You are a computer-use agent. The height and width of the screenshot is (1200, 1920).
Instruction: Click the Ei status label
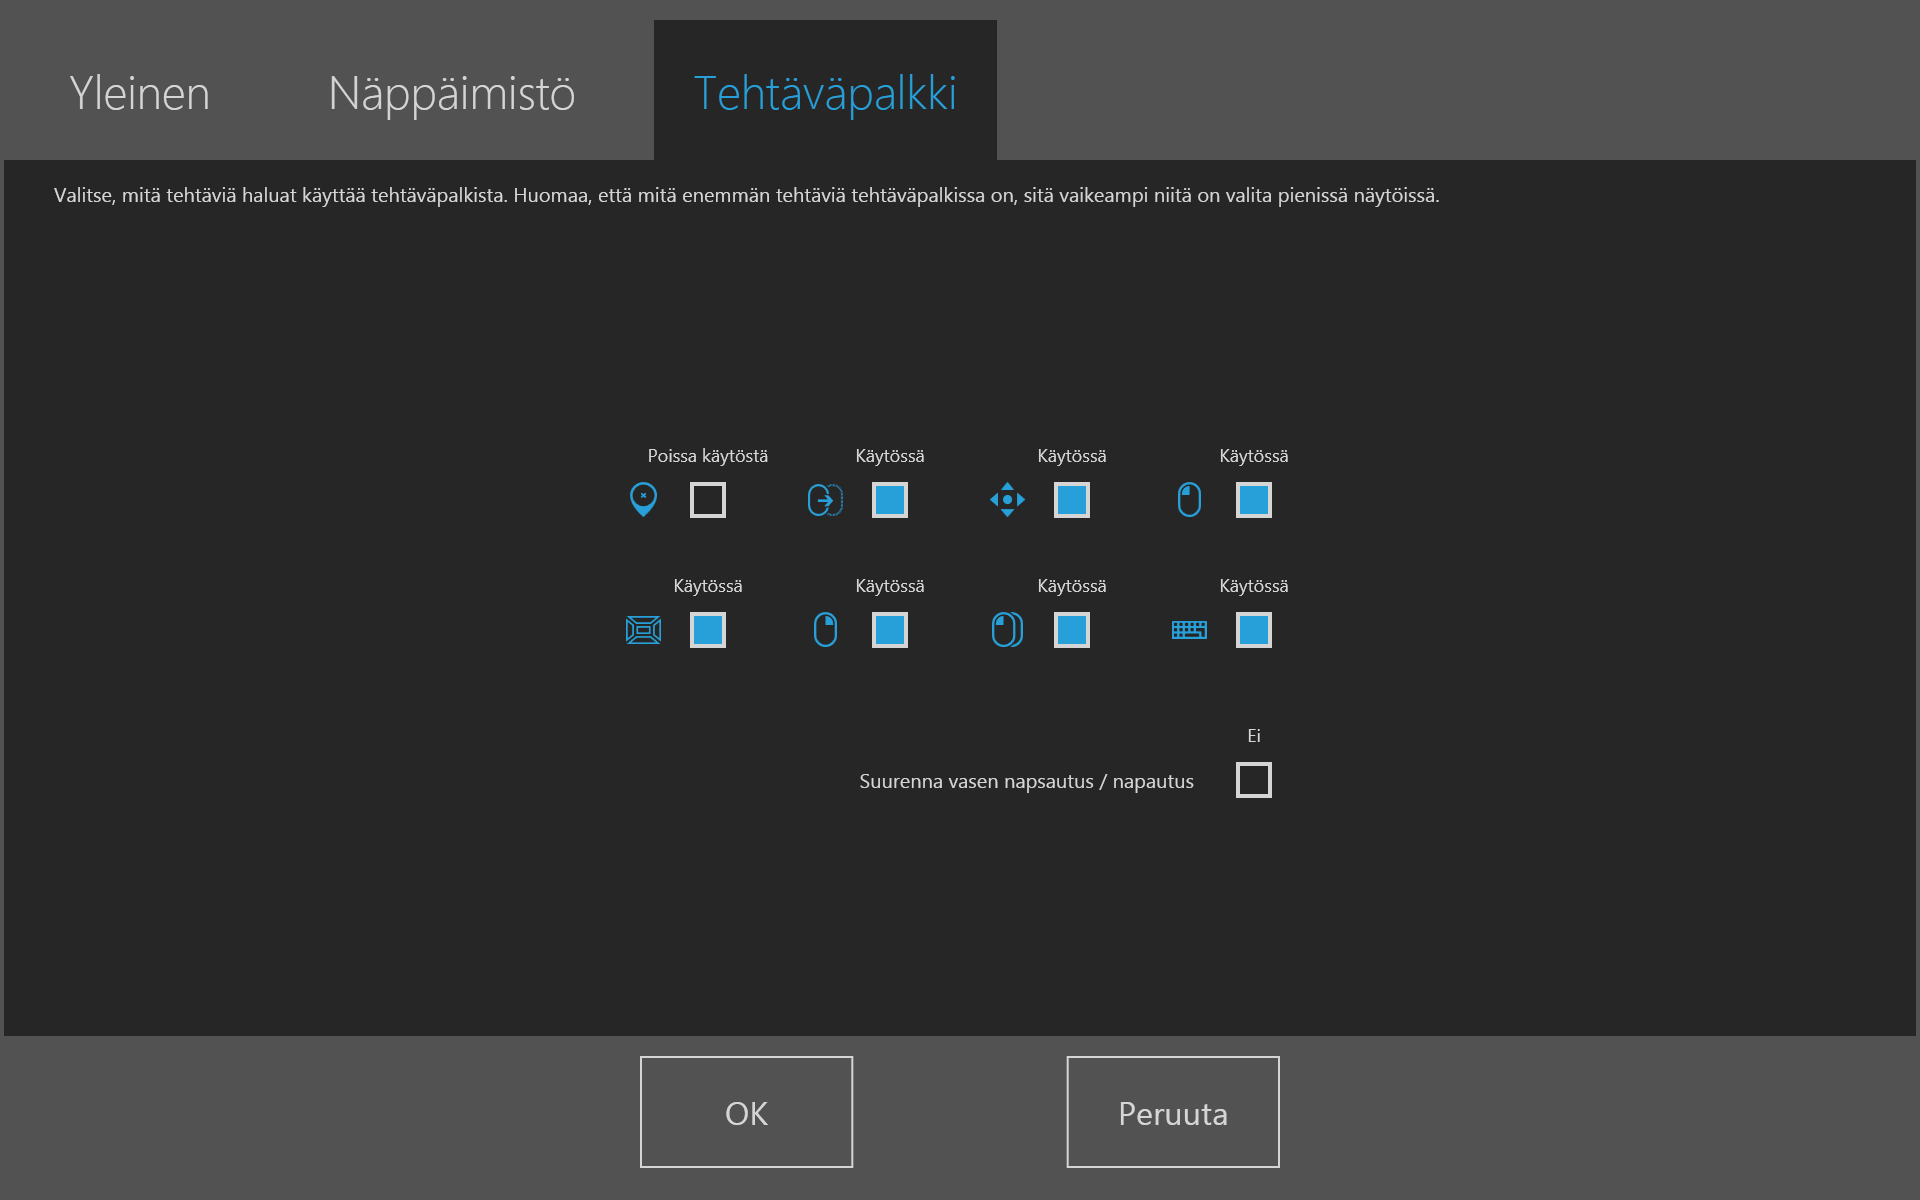(1254, 736)
